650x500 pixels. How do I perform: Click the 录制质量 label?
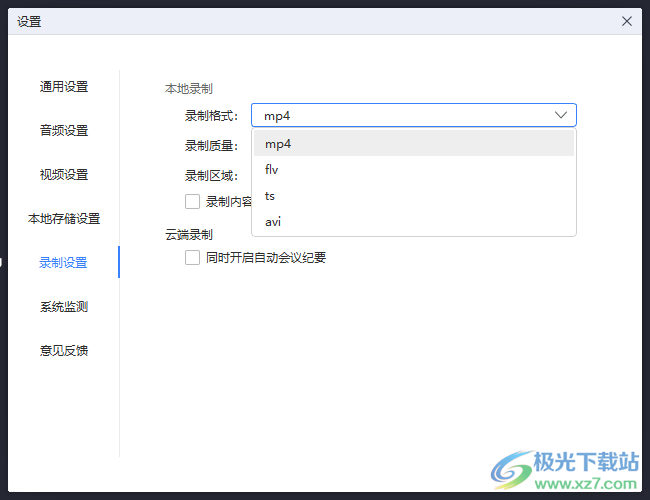tap(211, 146)
